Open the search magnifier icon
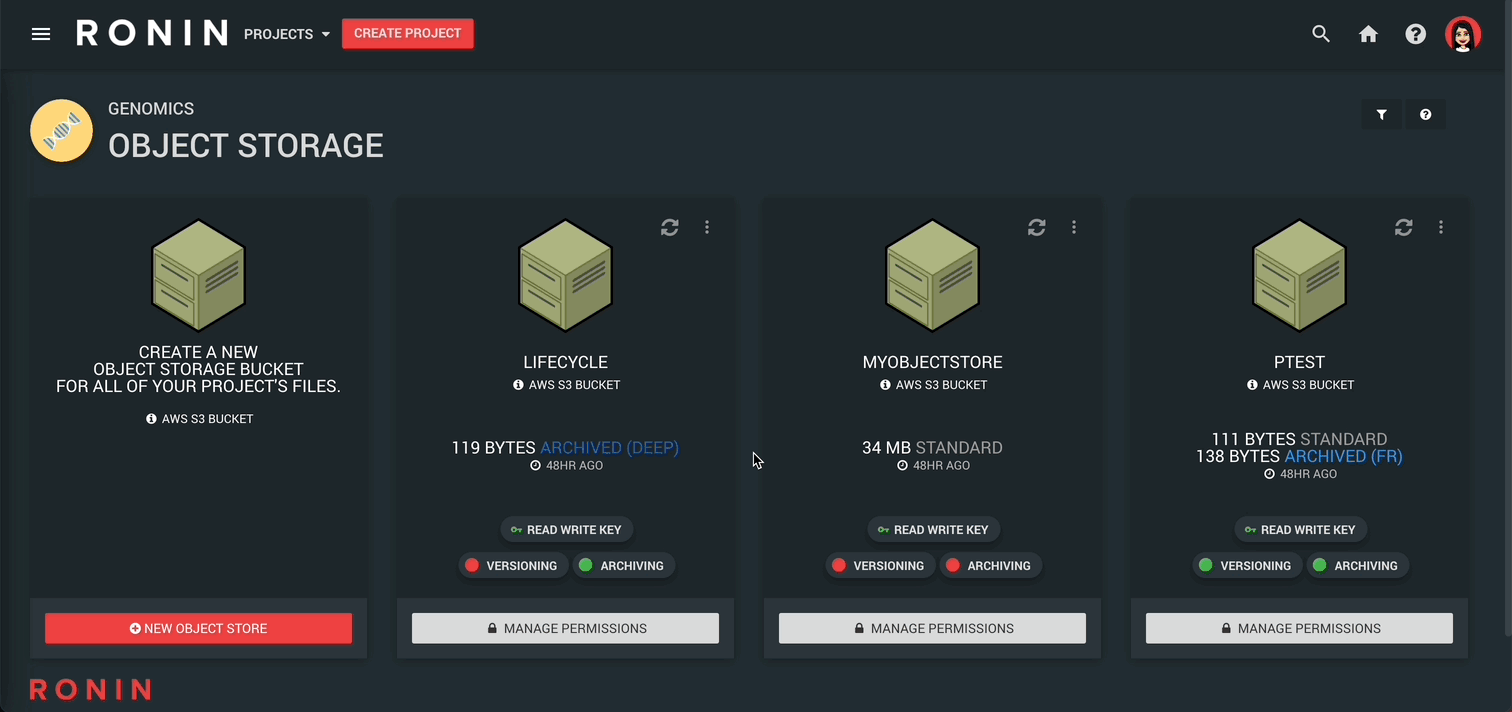Viewport: 1512px width, 712px height. tap(1321, 34)
